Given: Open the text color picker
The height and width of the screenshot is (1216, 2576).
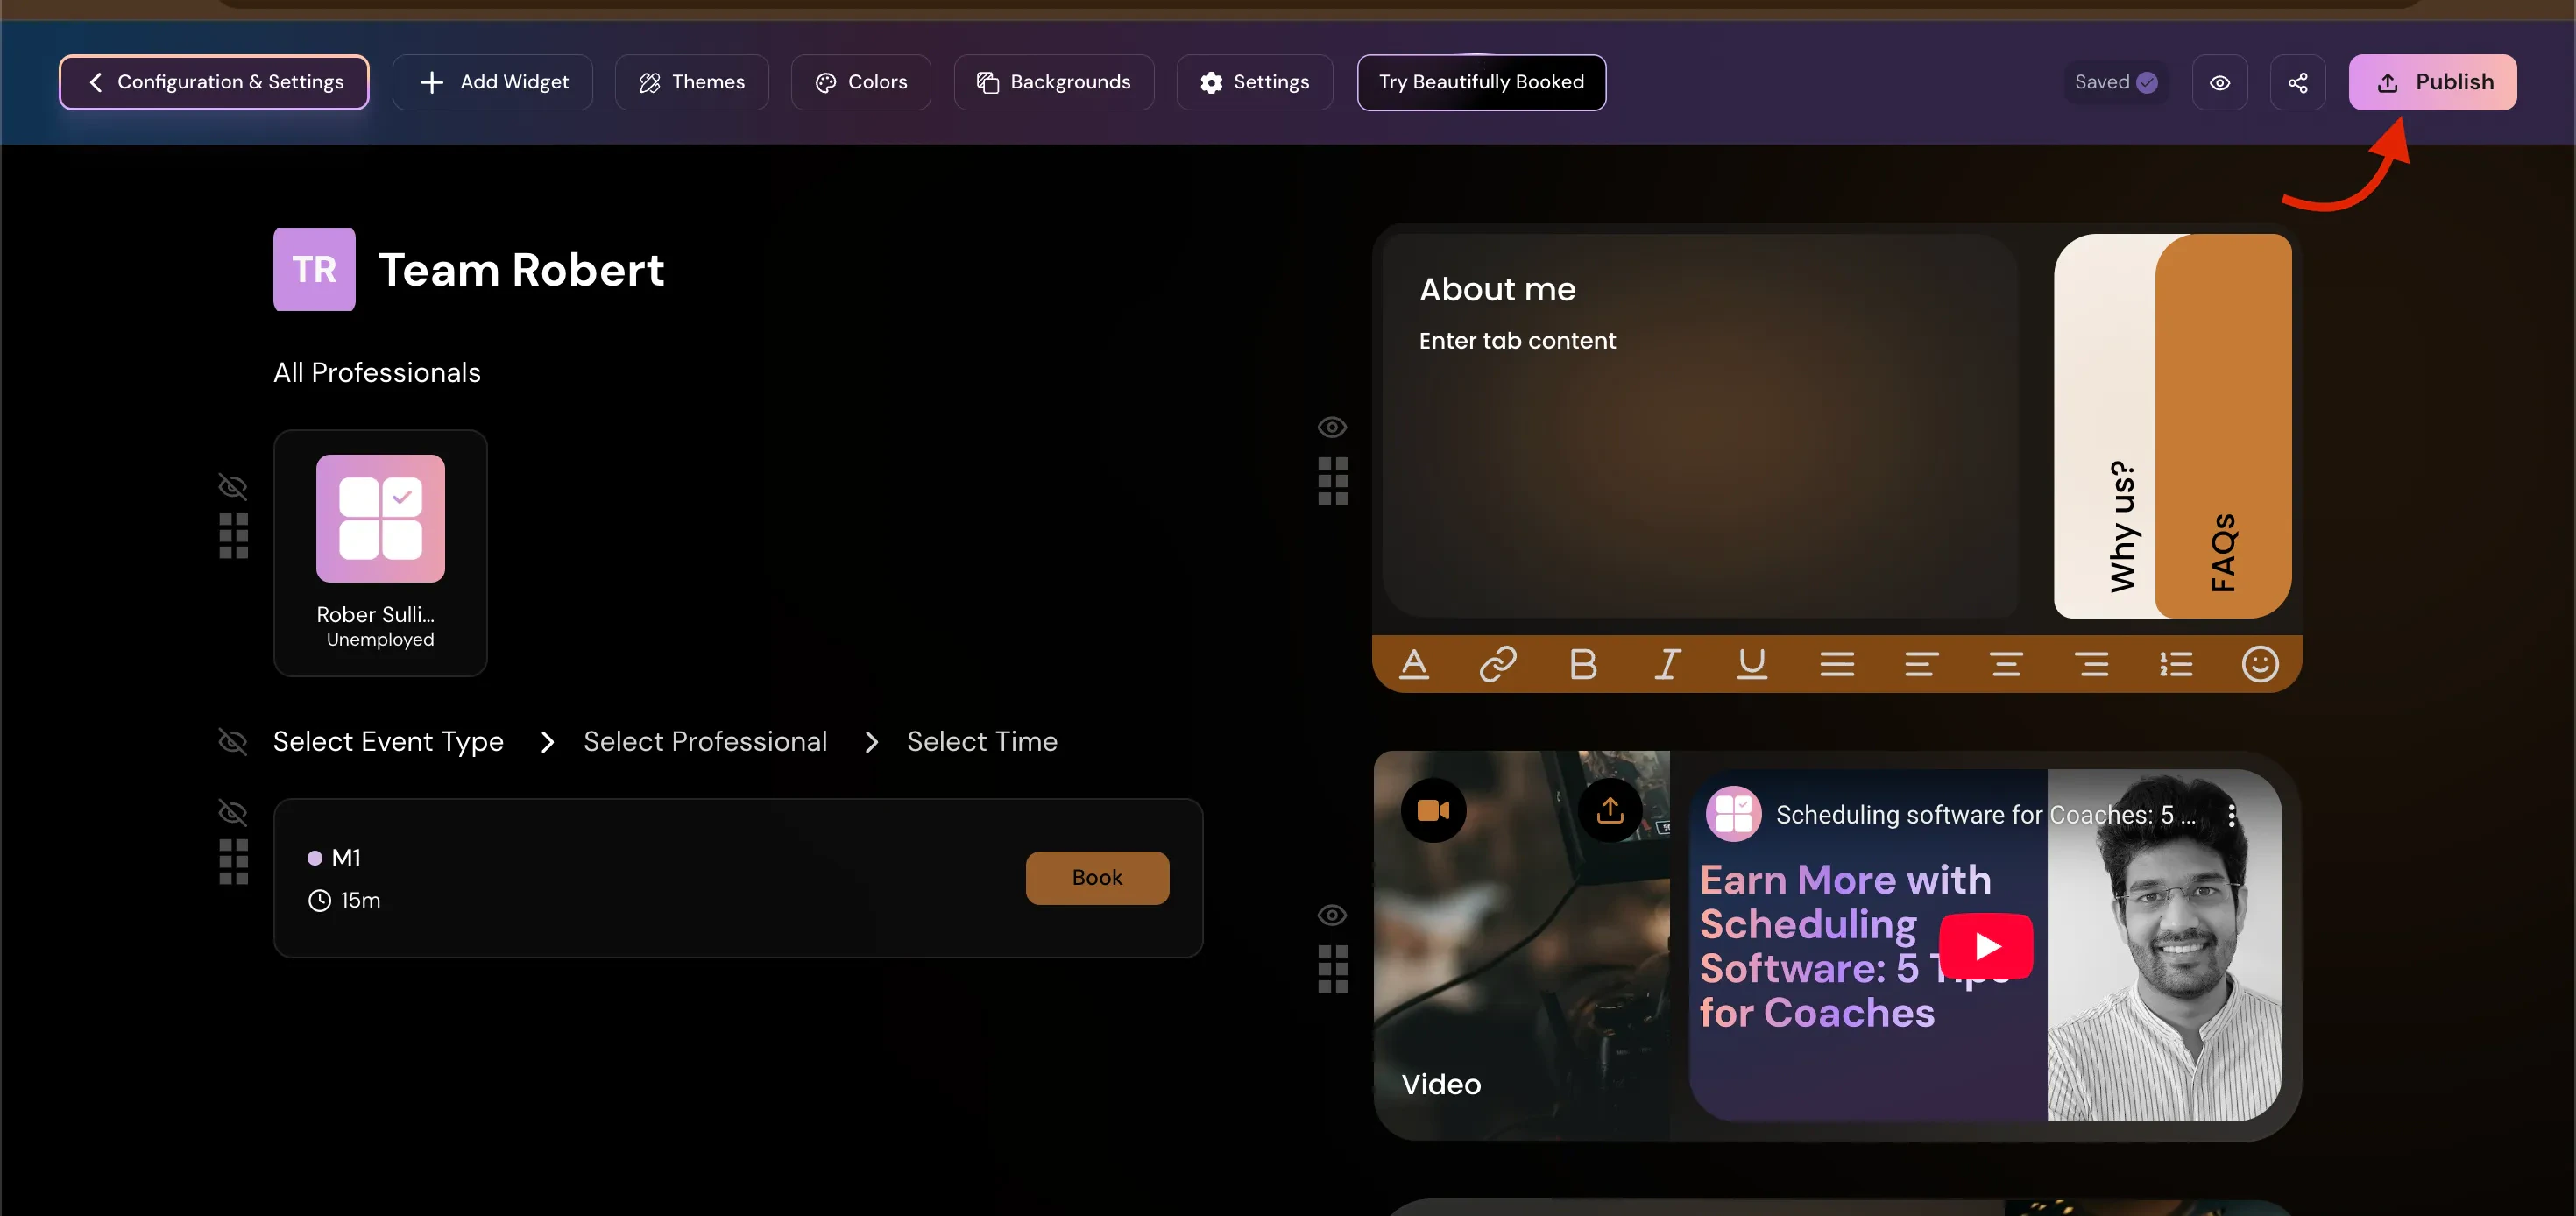Looking at the screenshot, I should [x=1414, y=663].
